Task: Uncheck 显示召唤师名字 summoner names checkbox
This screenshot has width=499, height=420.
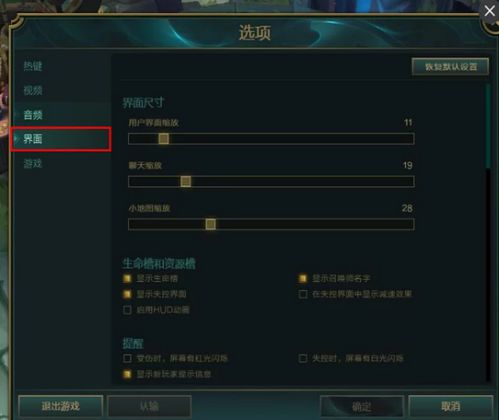Action: tap(303, 278)
